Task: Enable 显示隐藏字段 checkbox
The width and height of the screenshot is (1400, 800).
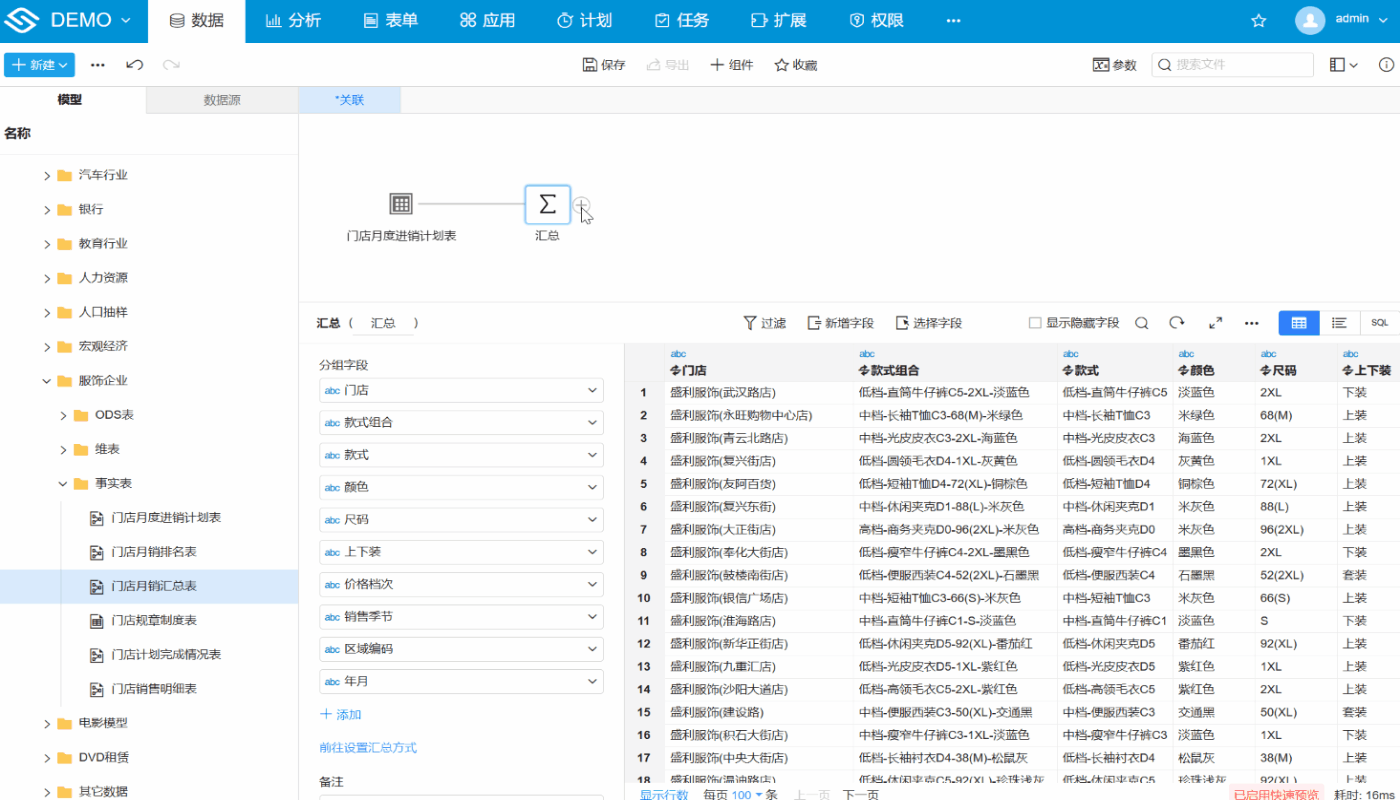Action: pyautogui.click(x=1035, y=323)
